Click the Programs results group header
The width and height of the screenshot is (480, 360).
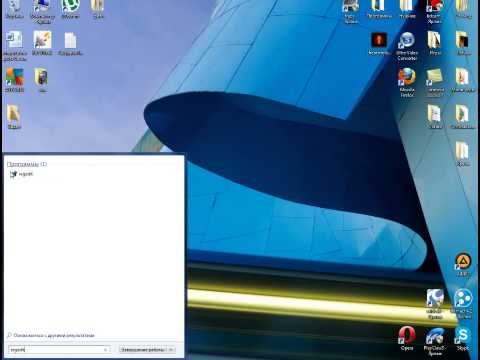tap(27, 164)
